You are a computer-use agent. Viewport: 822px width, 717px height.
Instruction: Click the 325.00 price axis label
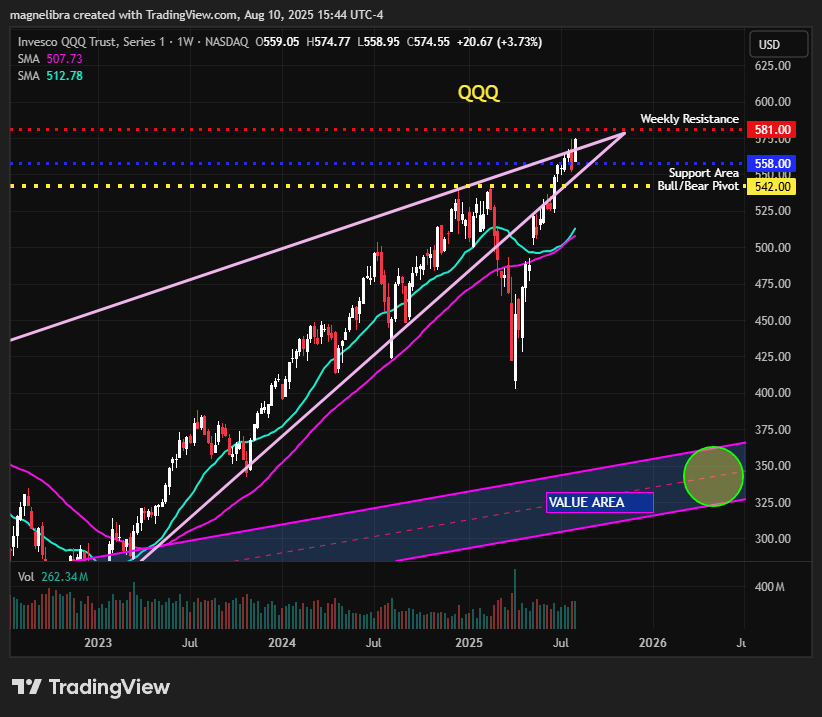773,503
